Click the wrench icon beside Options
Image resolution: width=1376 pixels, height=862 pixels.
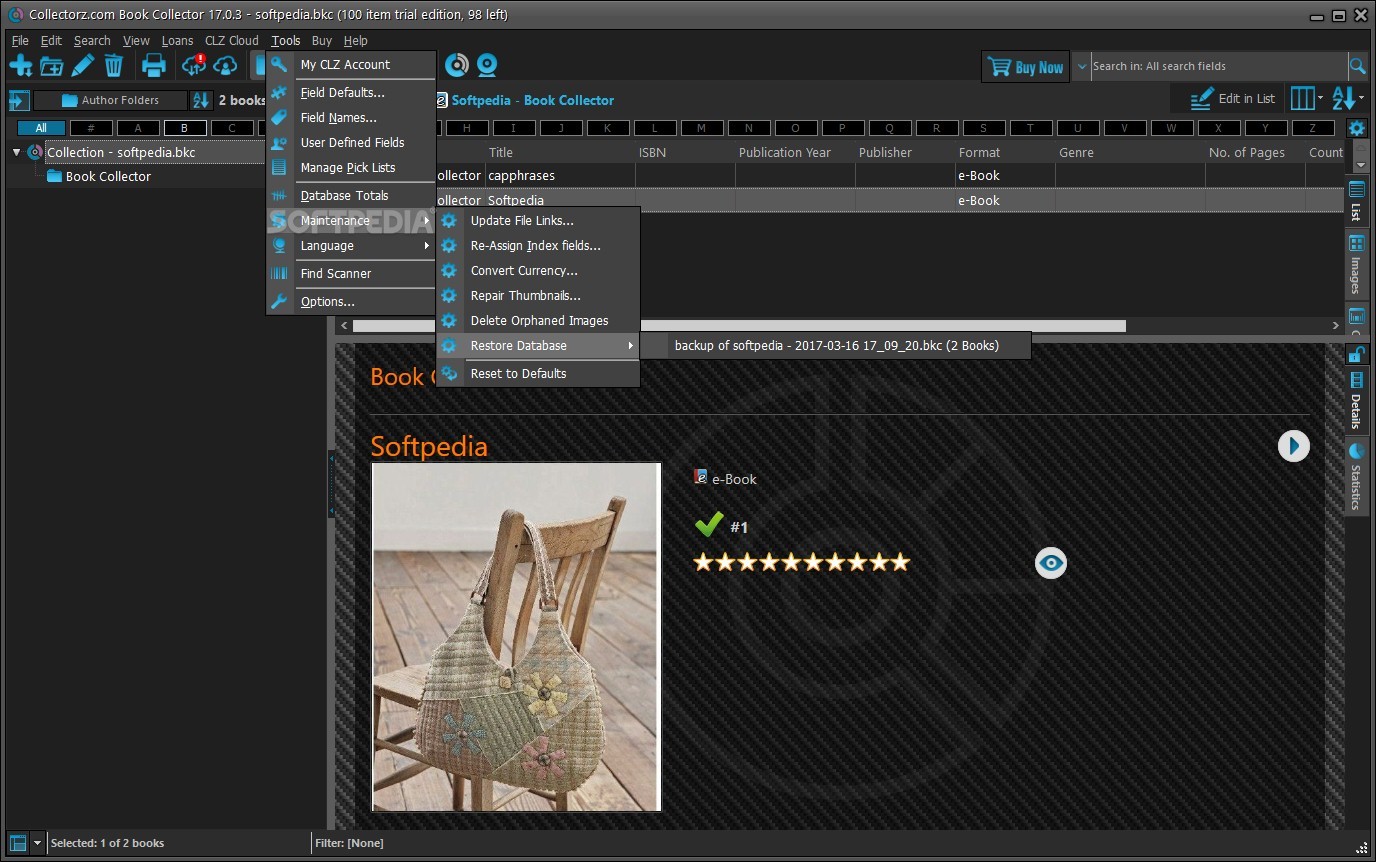pyautogui.click(x=279, y=302)
